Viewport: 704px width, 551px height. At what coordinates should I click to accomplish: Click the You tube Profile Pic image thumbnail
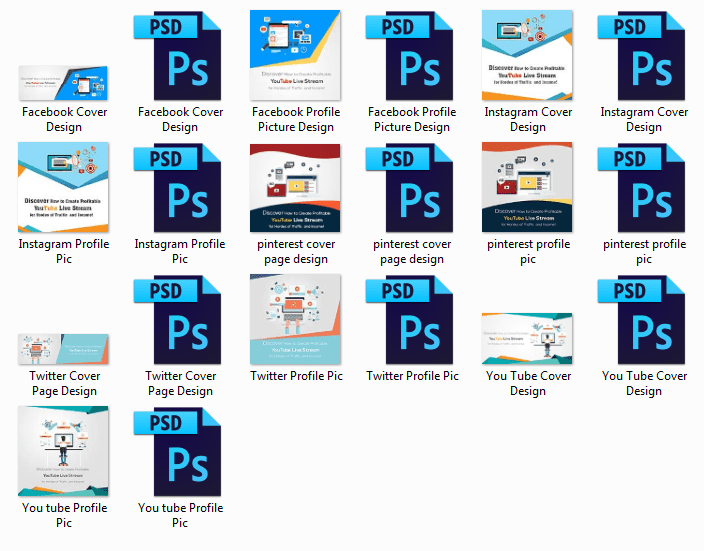coord(64,452)
